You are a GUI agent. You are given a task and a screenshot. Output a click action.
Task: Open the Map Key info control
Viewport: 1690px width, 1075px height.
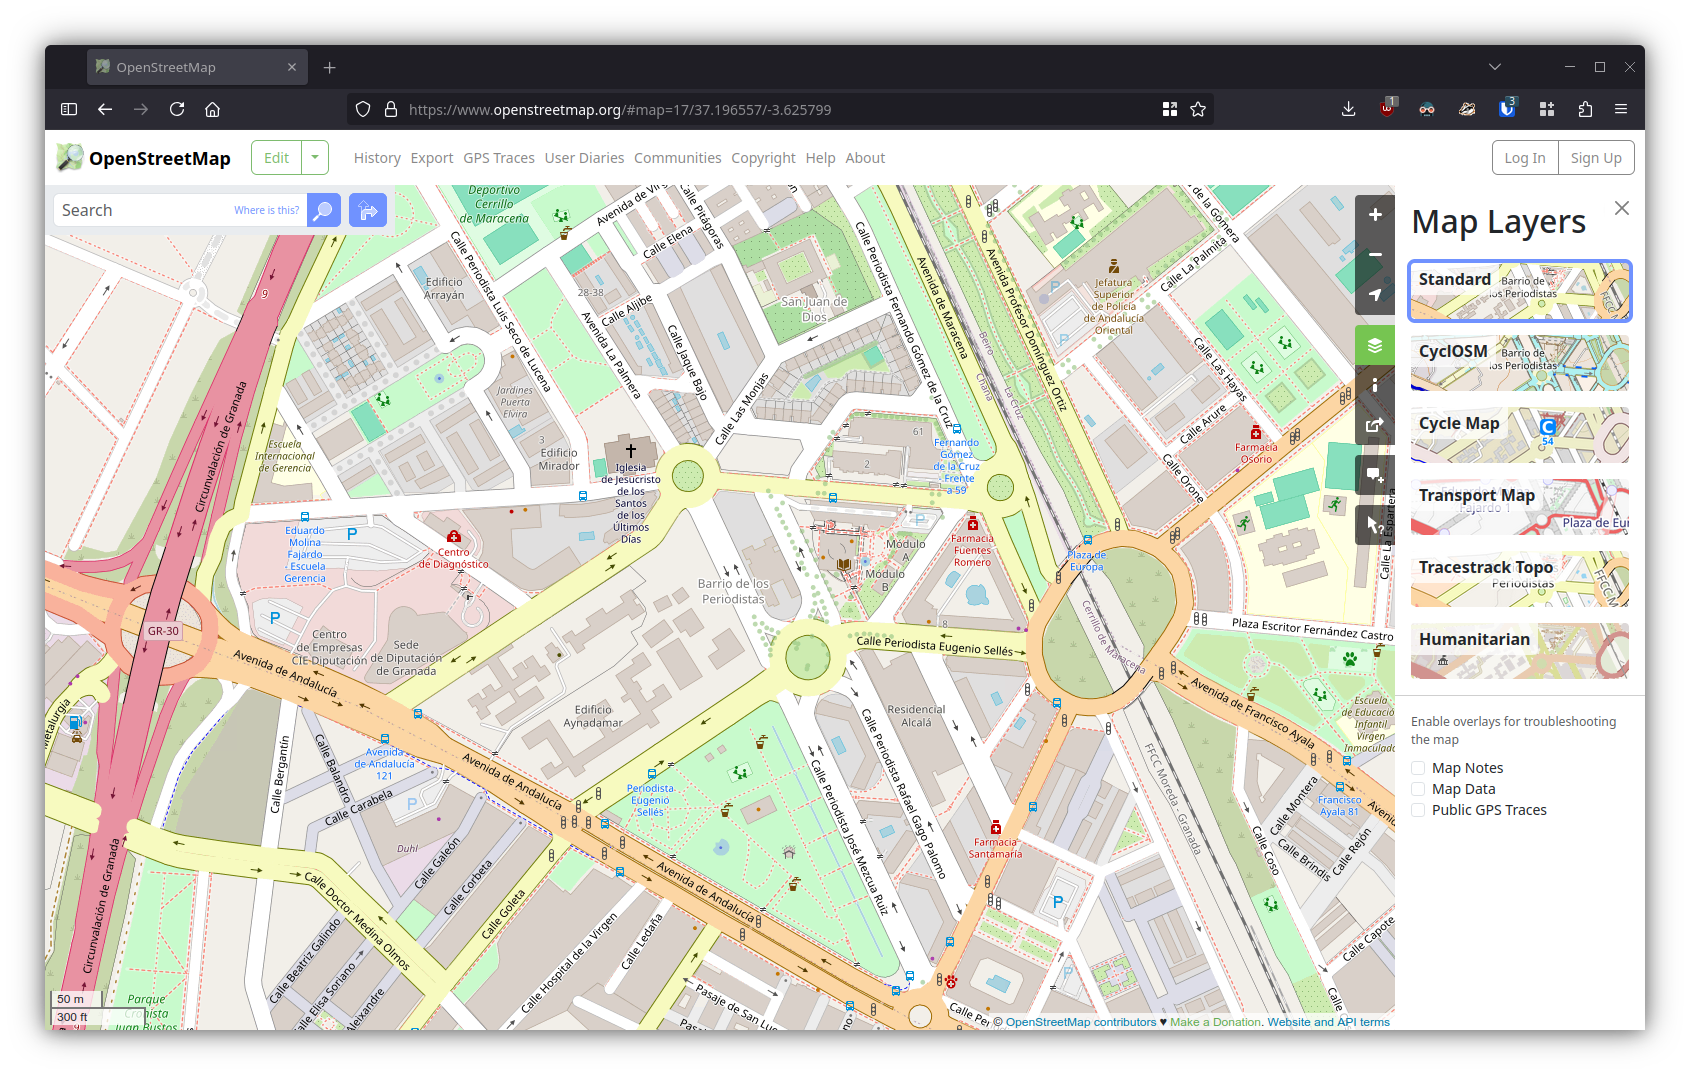(x=1375, y=385)
